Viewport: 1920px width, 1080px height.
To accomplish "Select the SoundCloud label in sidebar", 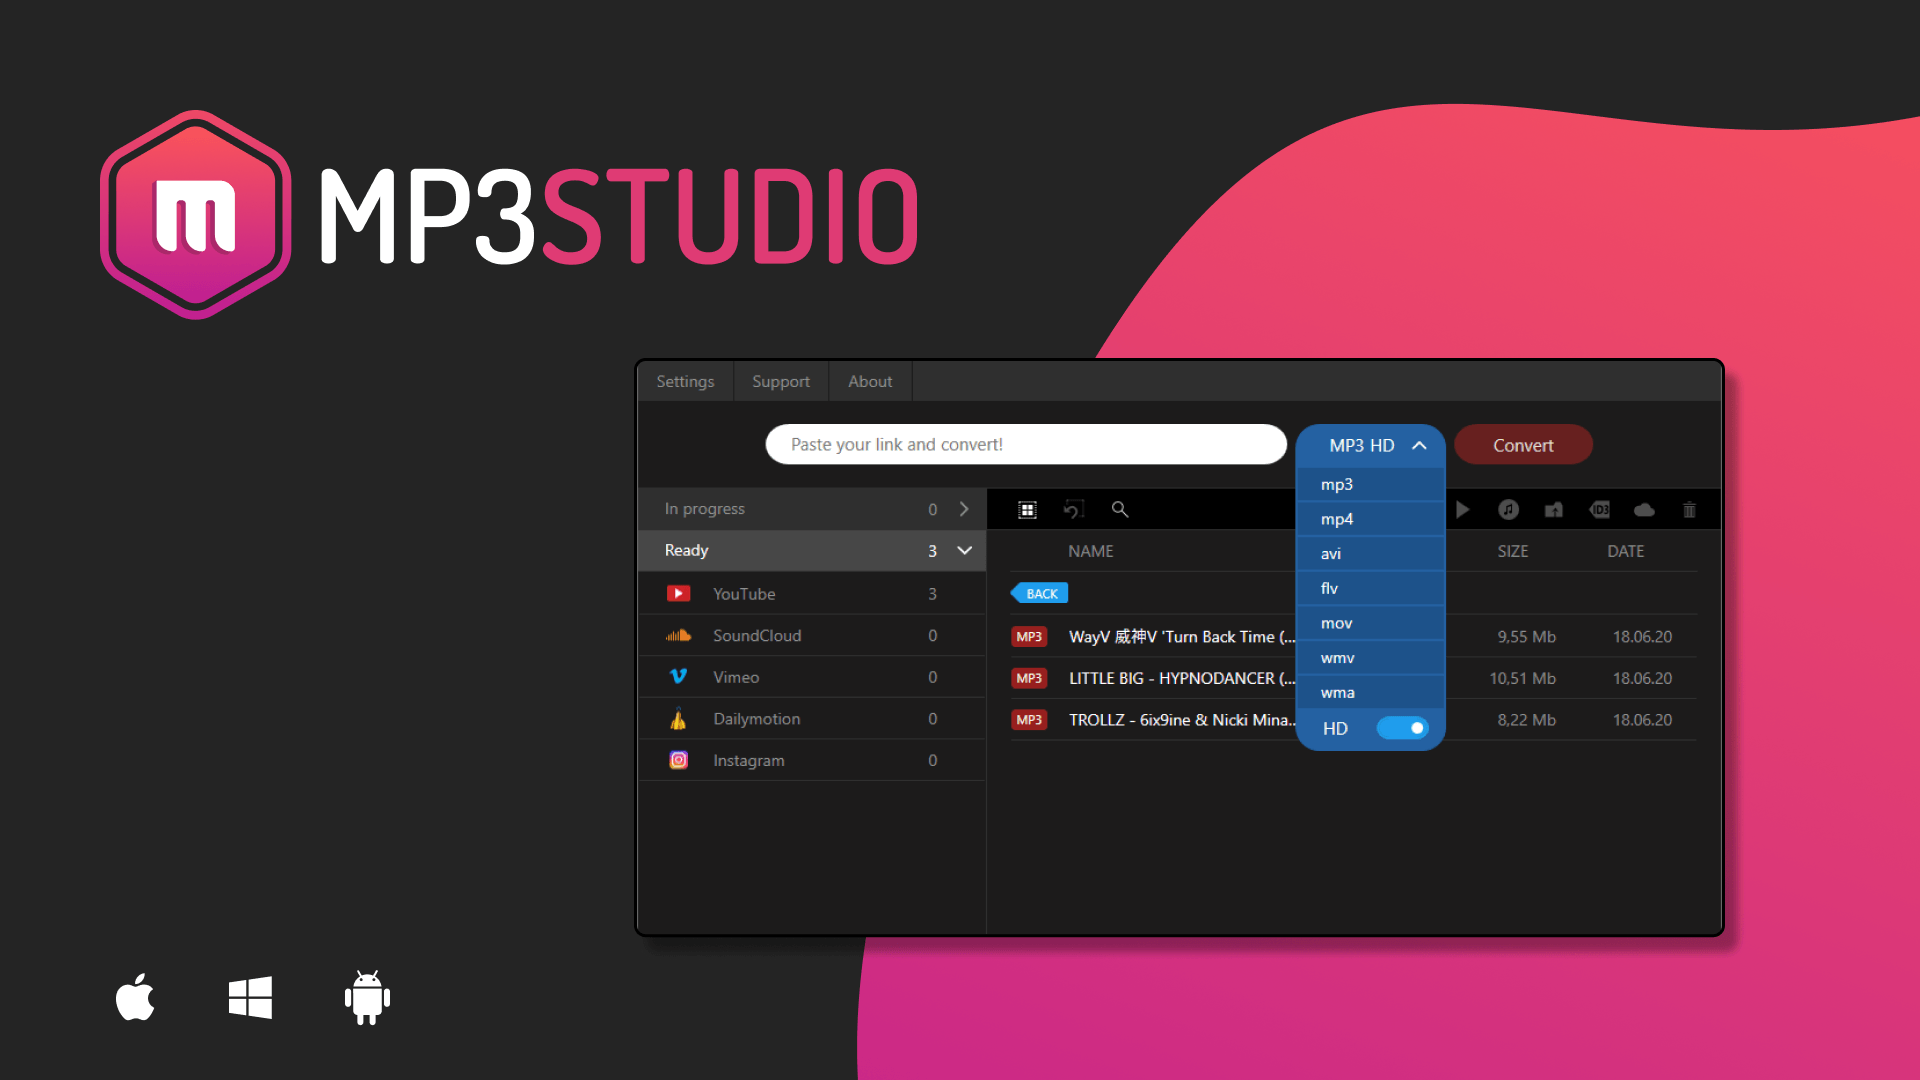I will point(757,636).
